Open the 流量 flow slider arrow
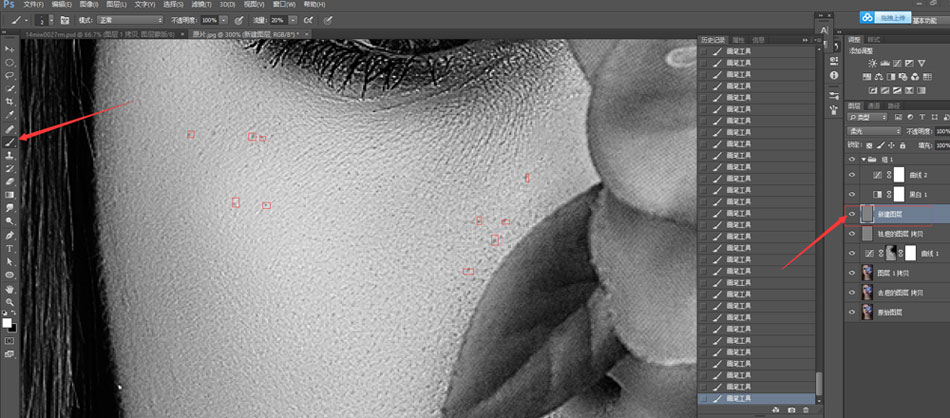Viewport: 950px width, 418px height. [x=294, y=20]
